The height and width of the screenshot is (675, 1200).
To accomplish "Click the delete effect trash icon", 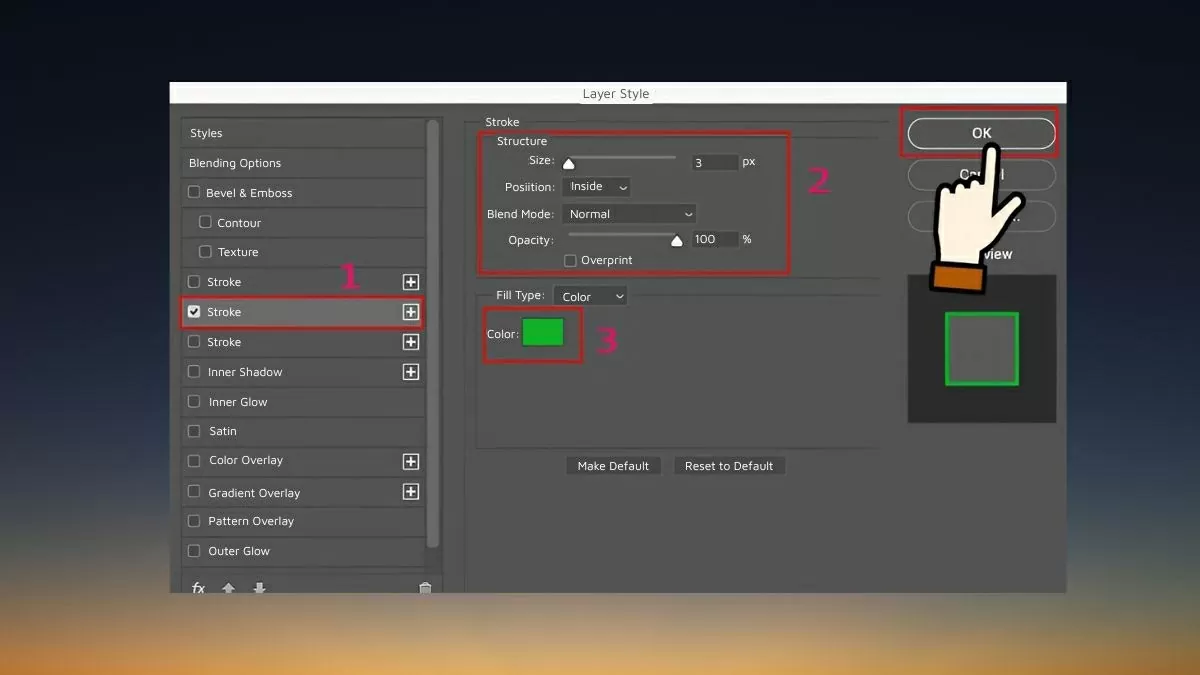I will (x=425, y=588).
